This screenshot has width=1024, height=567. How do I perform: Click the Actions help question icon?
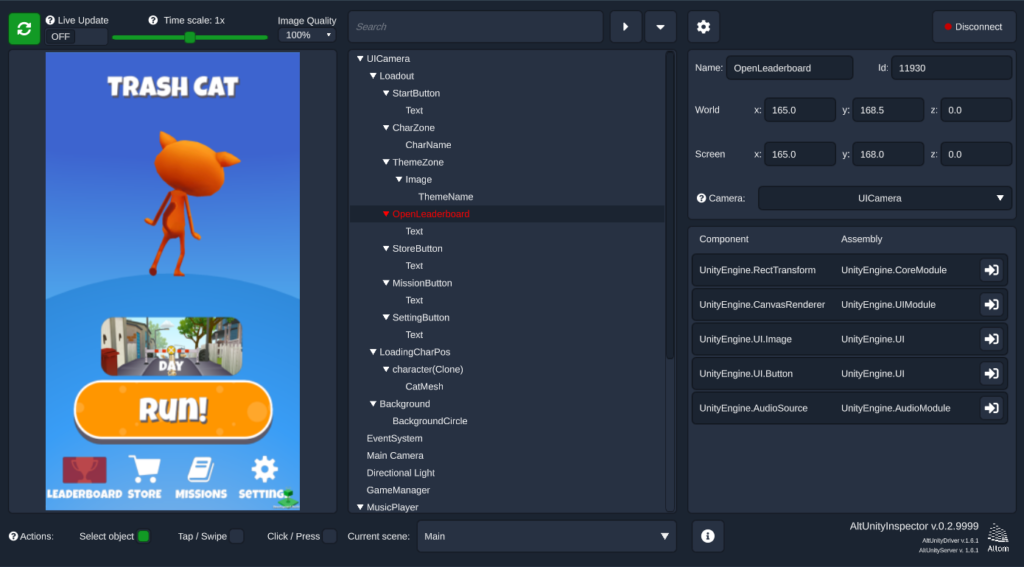click(13, 536)
